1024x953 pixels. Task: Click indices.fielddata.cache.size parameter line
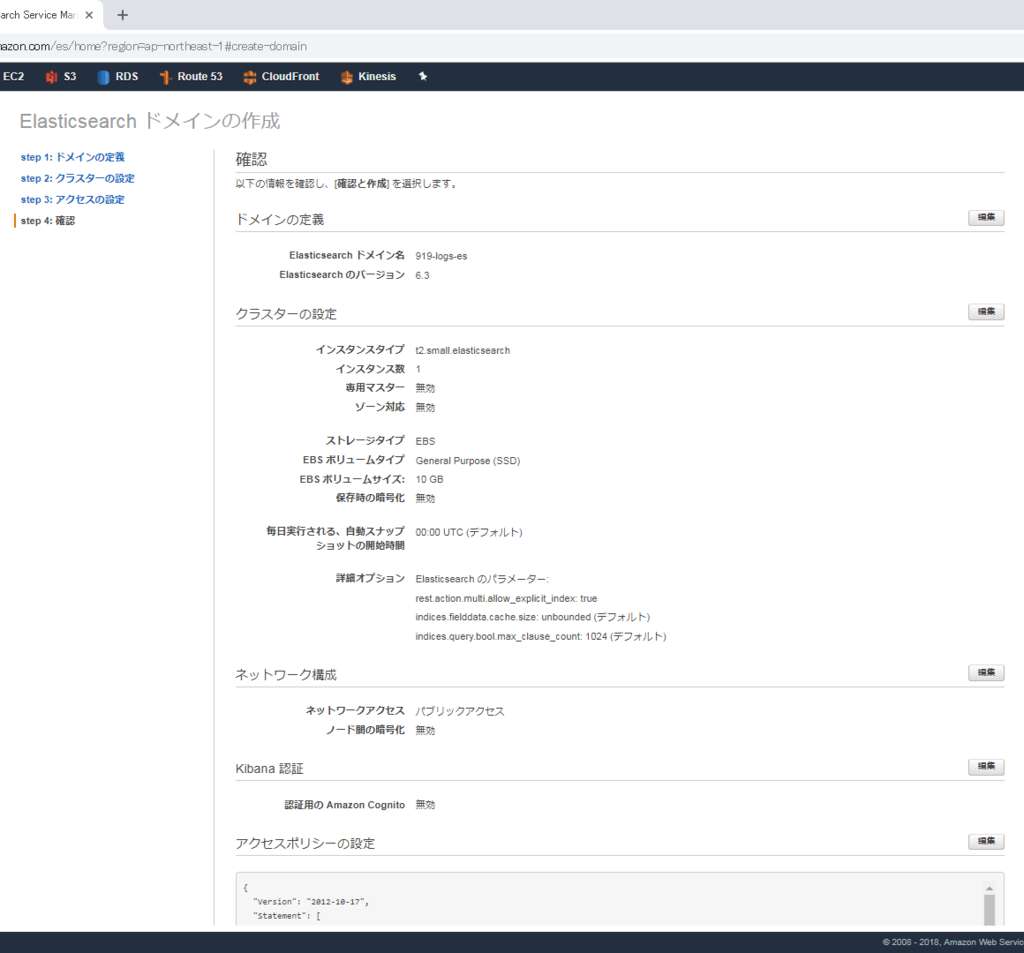point(533,617)
